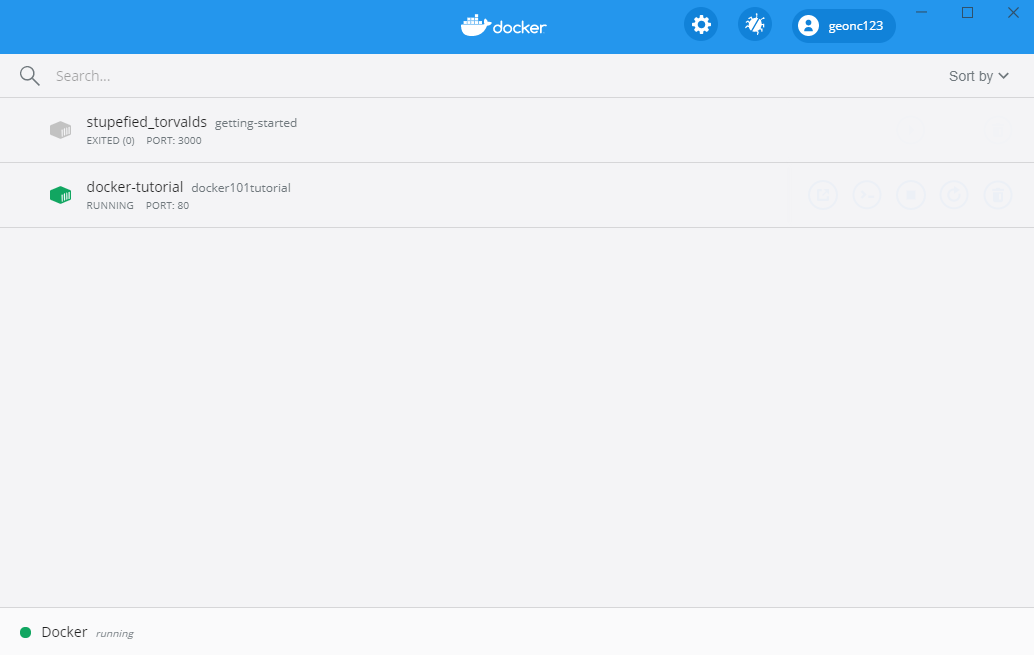Open CLI terminal for docker-tutorial
This screenshot has height=655, width=1034.
coord(867,195)
